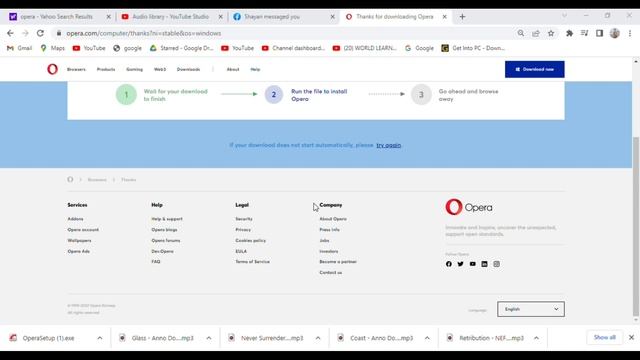
Task: Open Opera's Facebook page icon
Action: (449, 264)
